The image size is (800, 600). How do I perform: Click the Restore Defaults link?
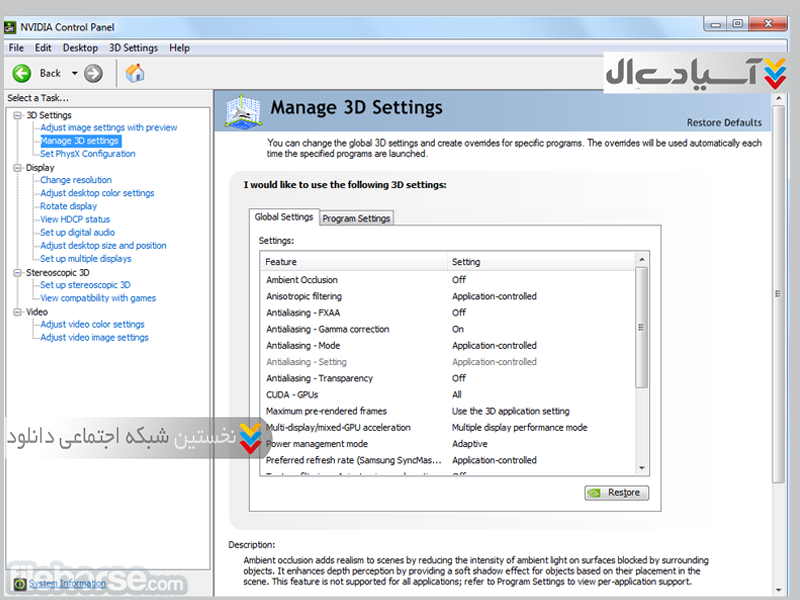pos(724,123)
